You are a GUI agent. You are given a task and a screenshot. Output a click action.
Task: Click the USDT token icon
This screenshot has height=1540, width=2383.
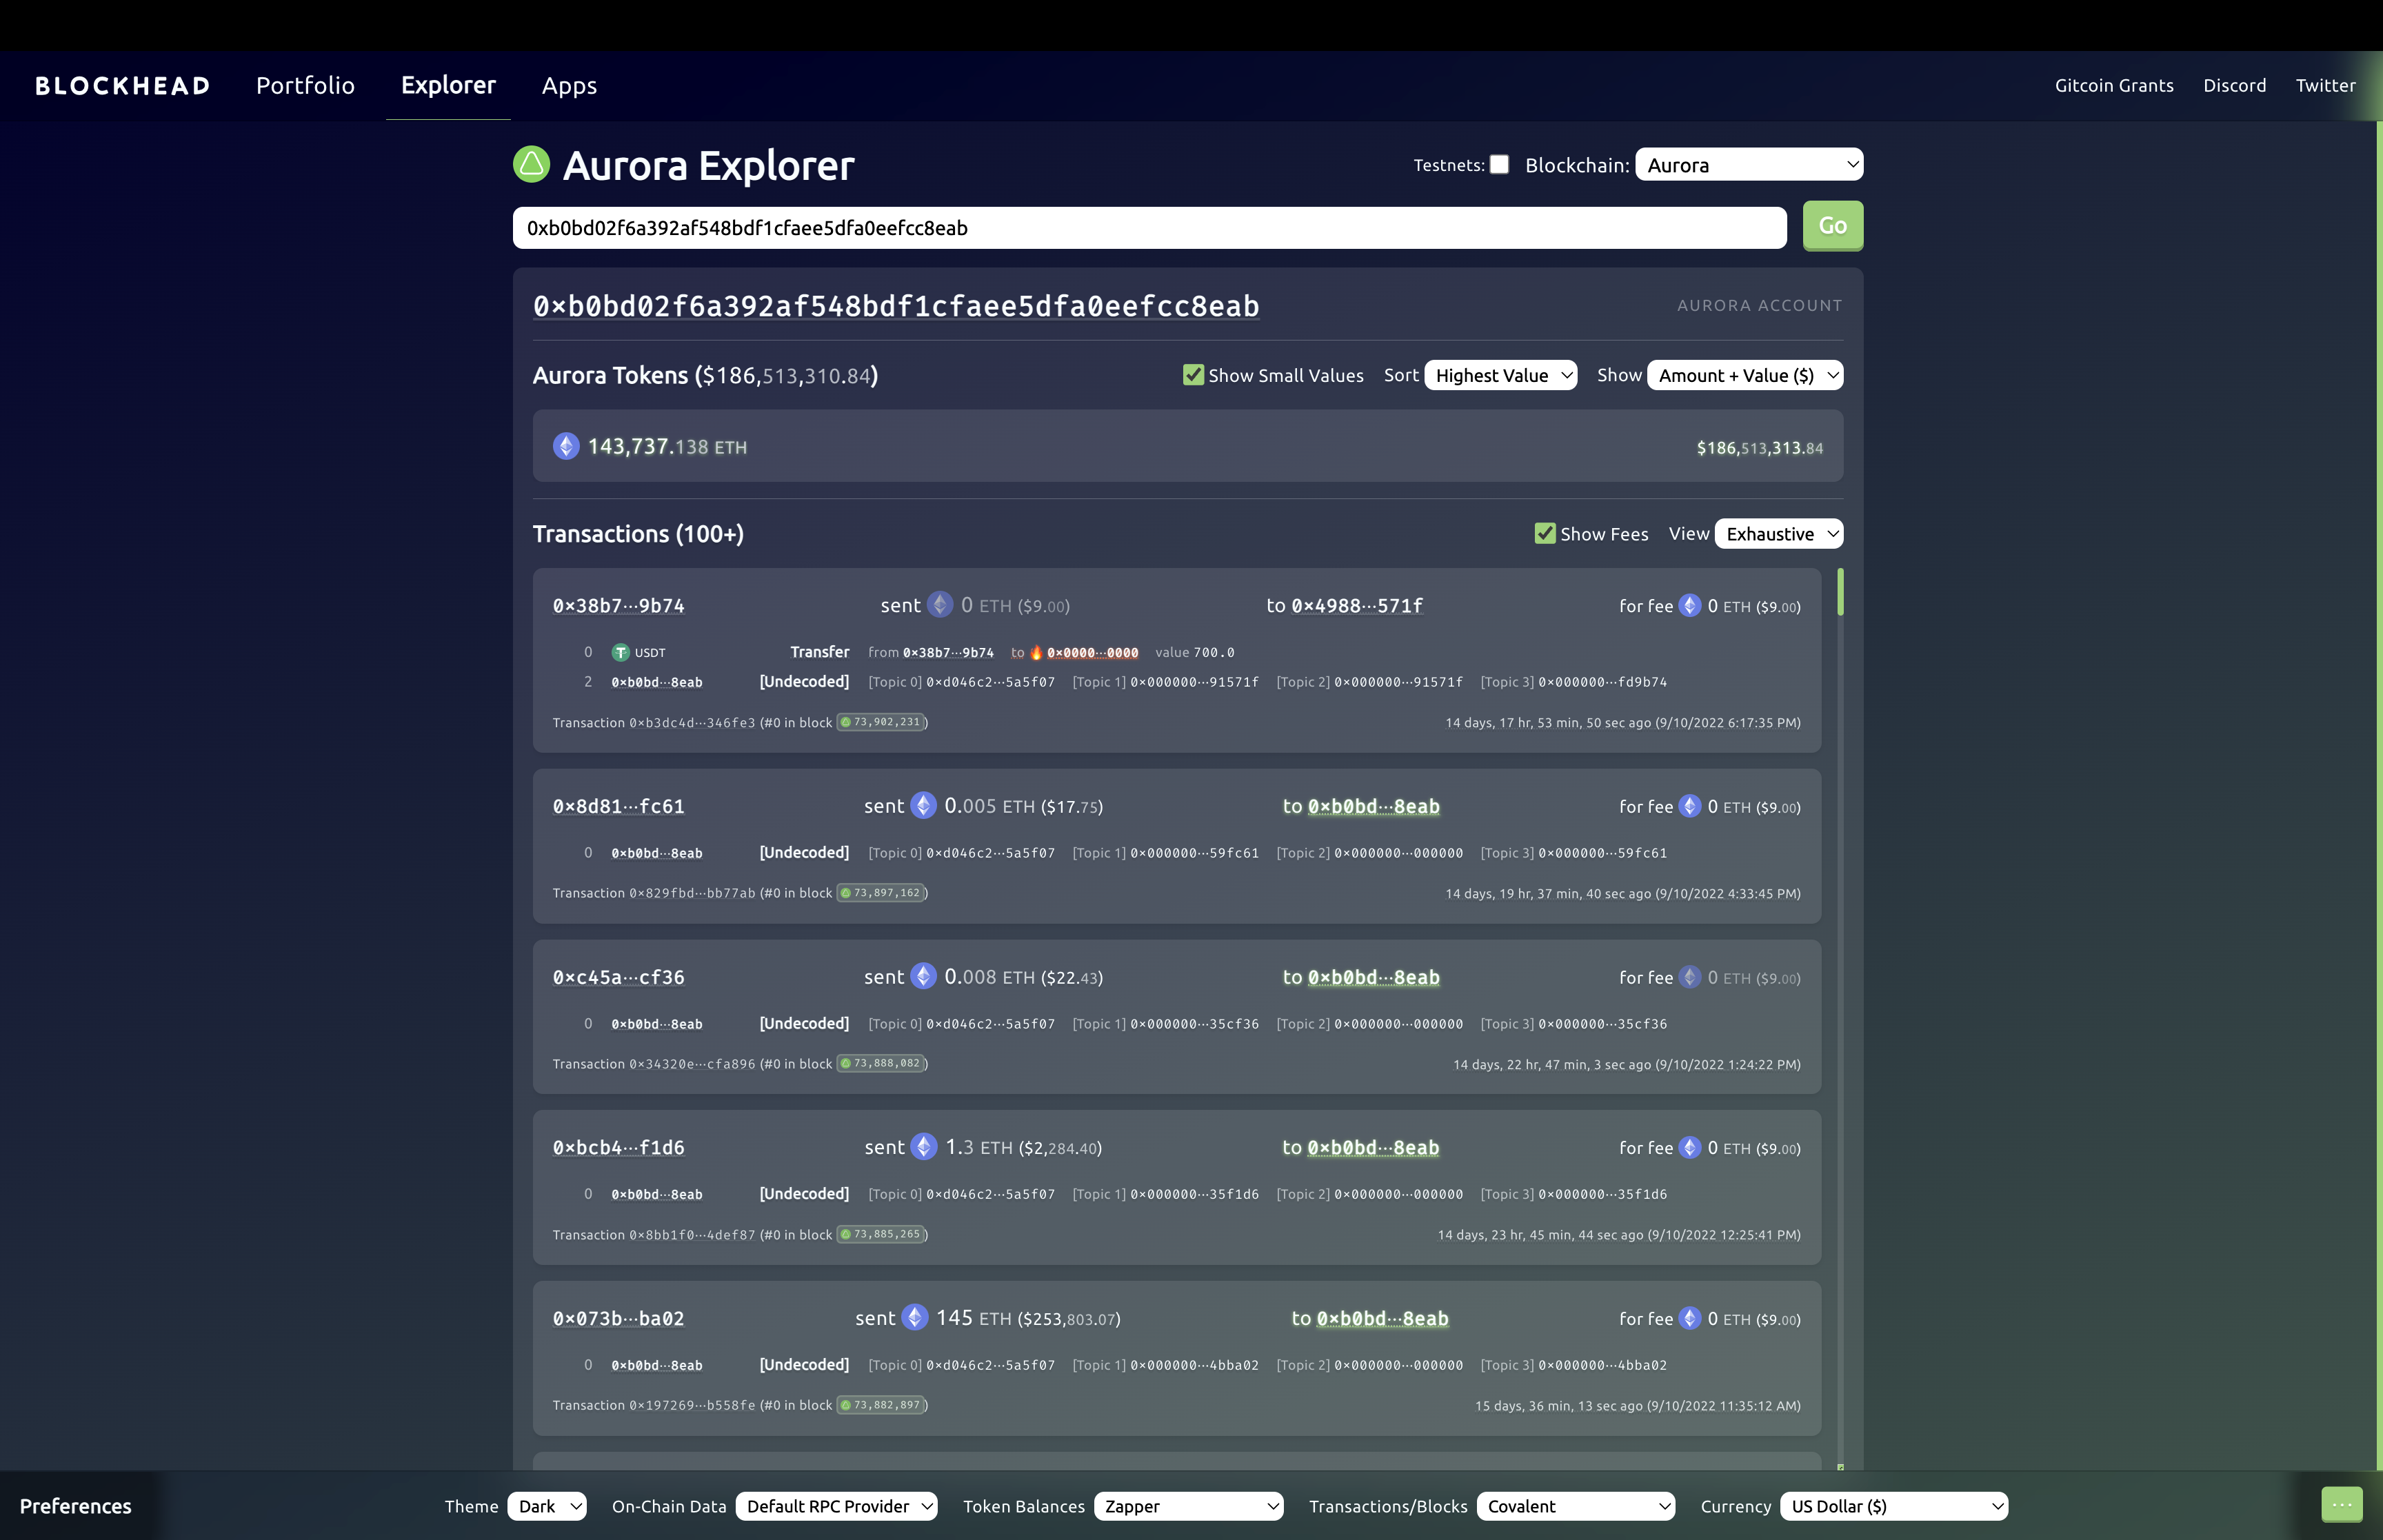point(620,652)
